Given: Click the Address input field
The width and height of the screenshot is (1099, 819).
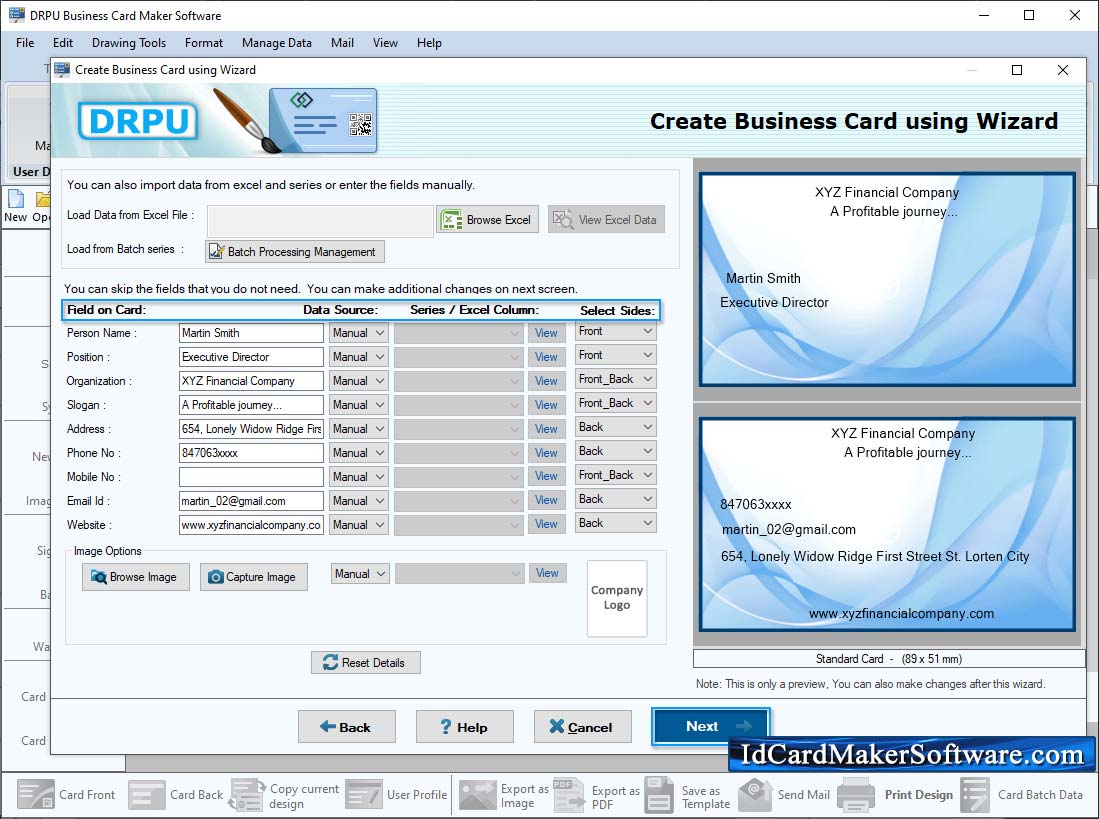Looking at the screenshot, I should [251, 429].
